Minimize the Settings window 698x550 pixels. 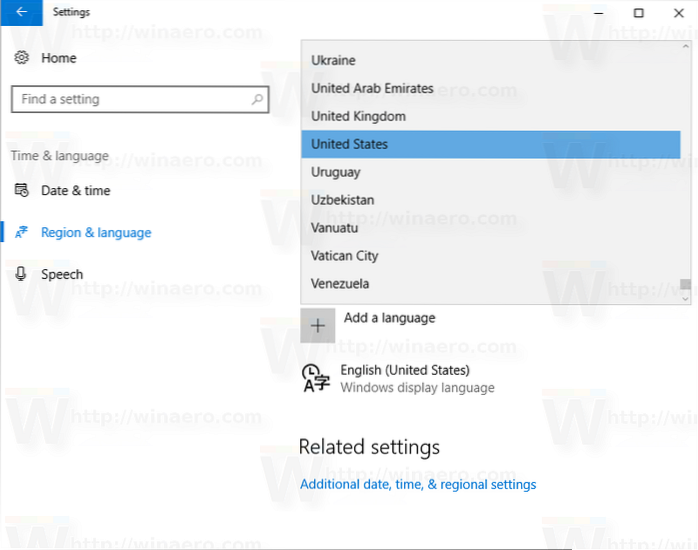(x=599, y=12)
